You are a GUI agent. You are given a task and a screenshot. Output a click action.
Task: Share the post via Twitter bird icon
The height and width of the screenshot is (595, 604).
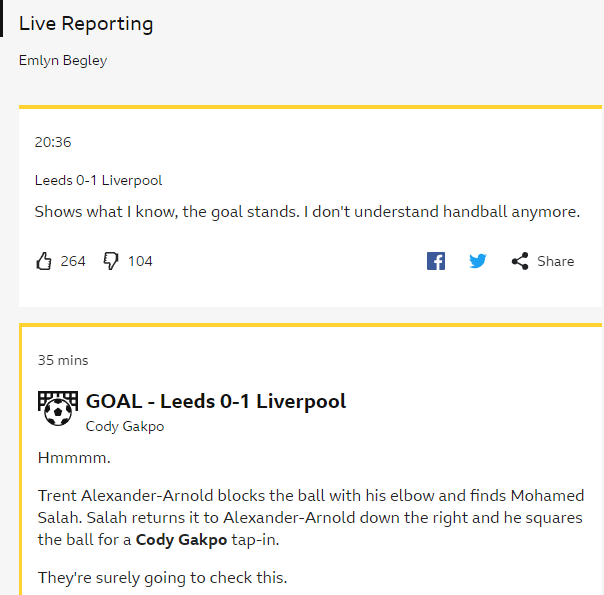click(x=478, y=261)
